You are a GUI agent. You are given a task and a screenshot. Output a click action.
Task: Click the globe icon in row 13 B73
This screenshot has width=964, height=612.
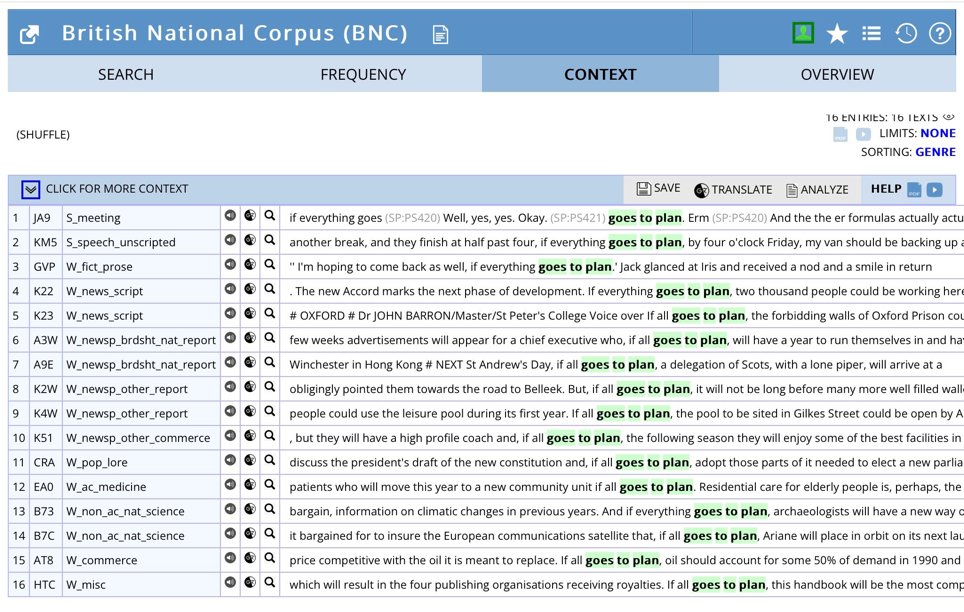pyautogui.click(x=250, y=509)
